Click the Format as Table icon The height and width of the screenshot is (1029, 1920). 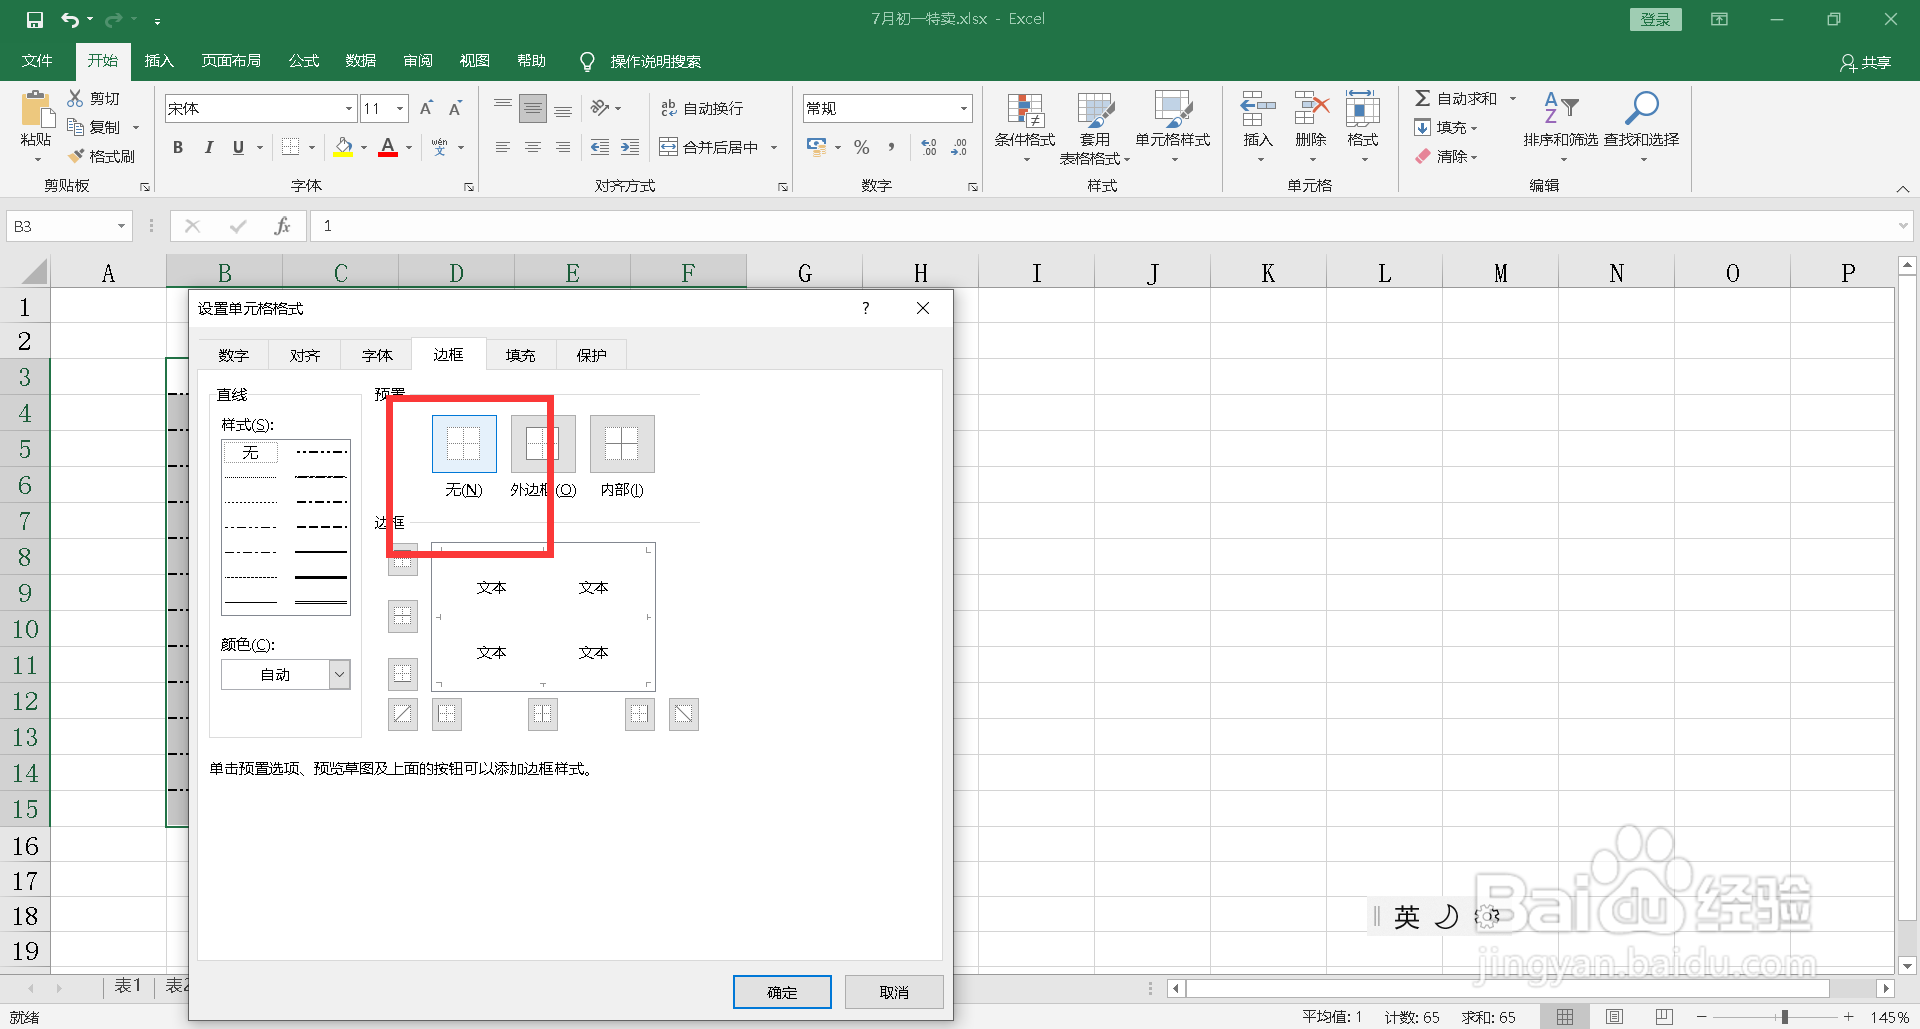tap(1095, 110)
